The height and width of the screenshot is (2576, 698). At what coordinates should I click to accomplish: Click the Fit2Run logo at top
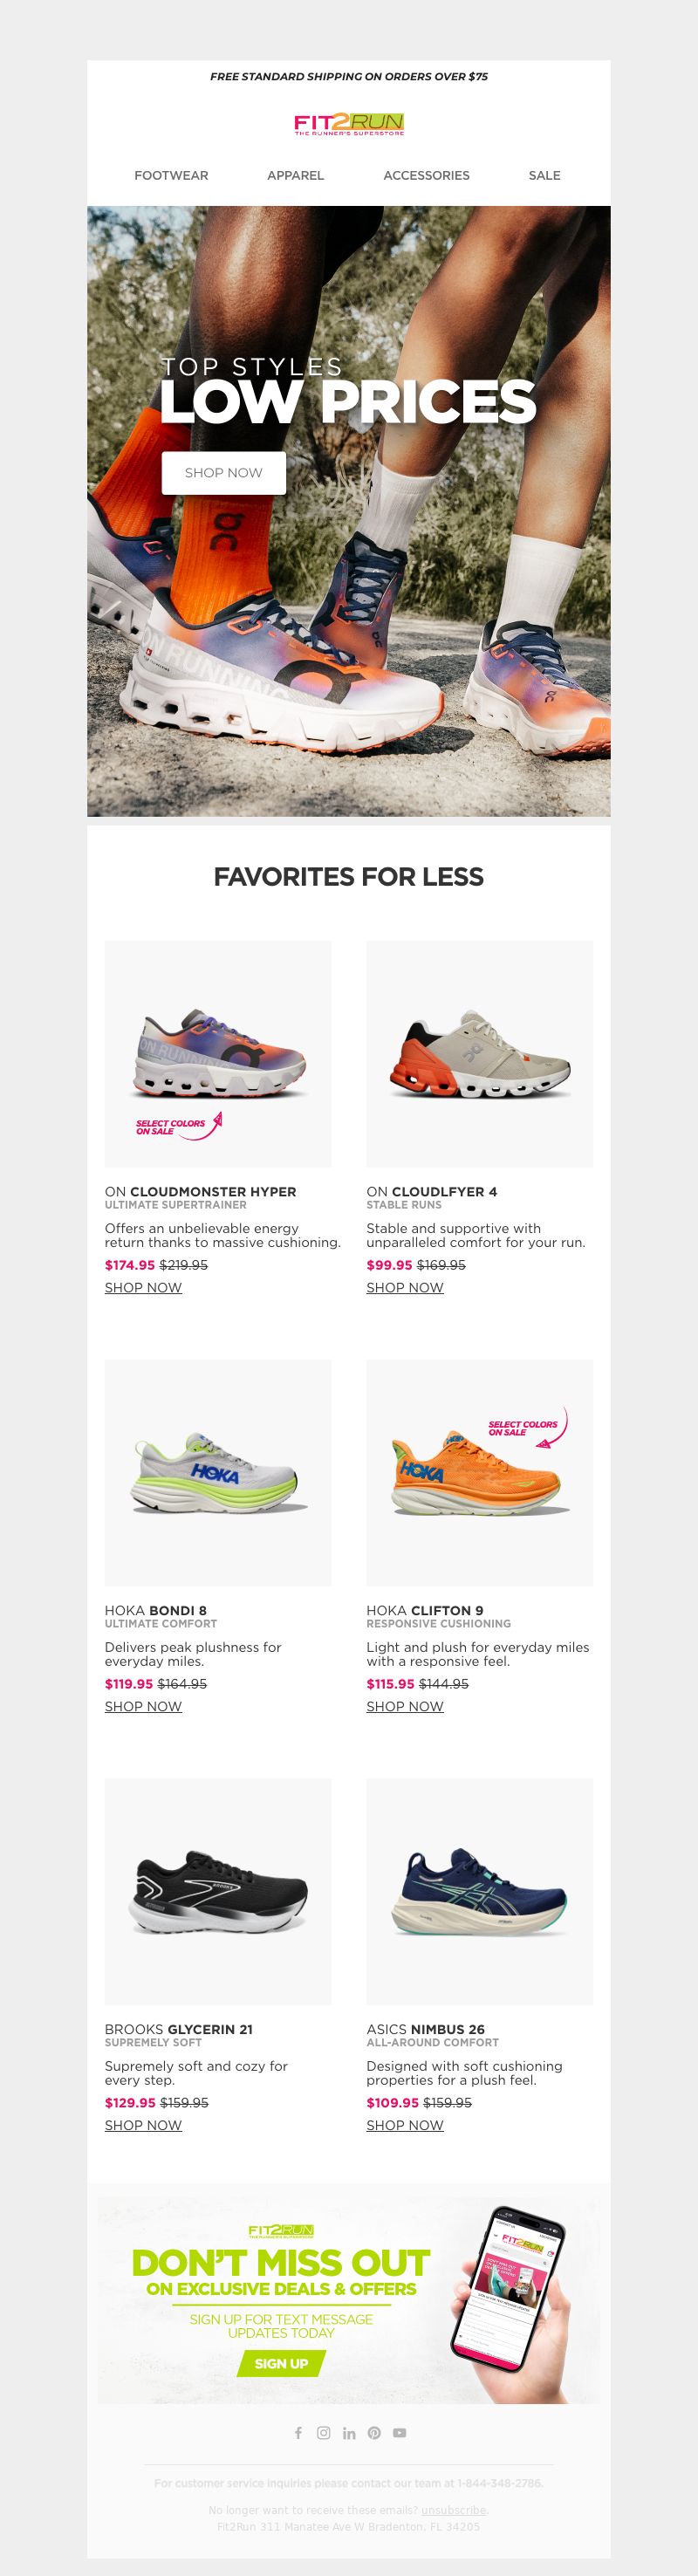349,124
